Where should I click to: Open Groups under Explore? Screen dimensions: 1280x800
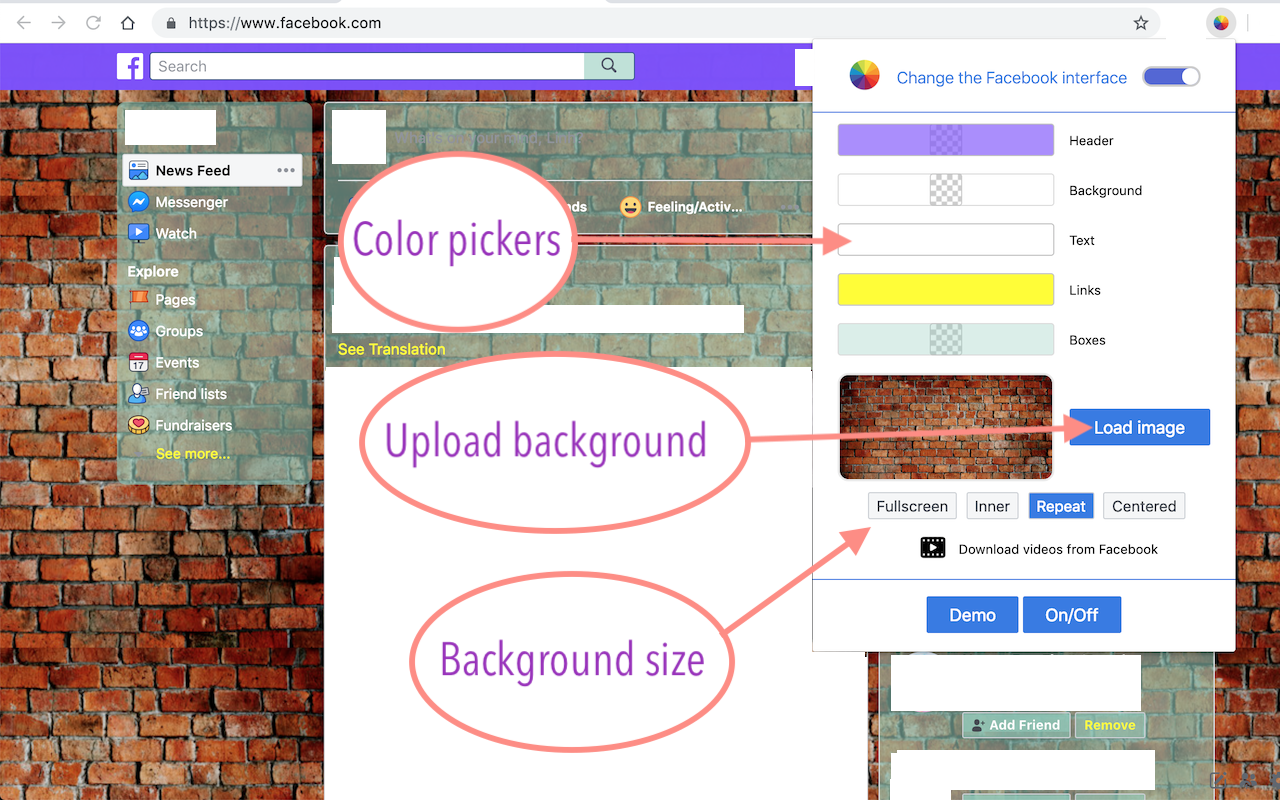pyautogui.click(x=179, y=331)
